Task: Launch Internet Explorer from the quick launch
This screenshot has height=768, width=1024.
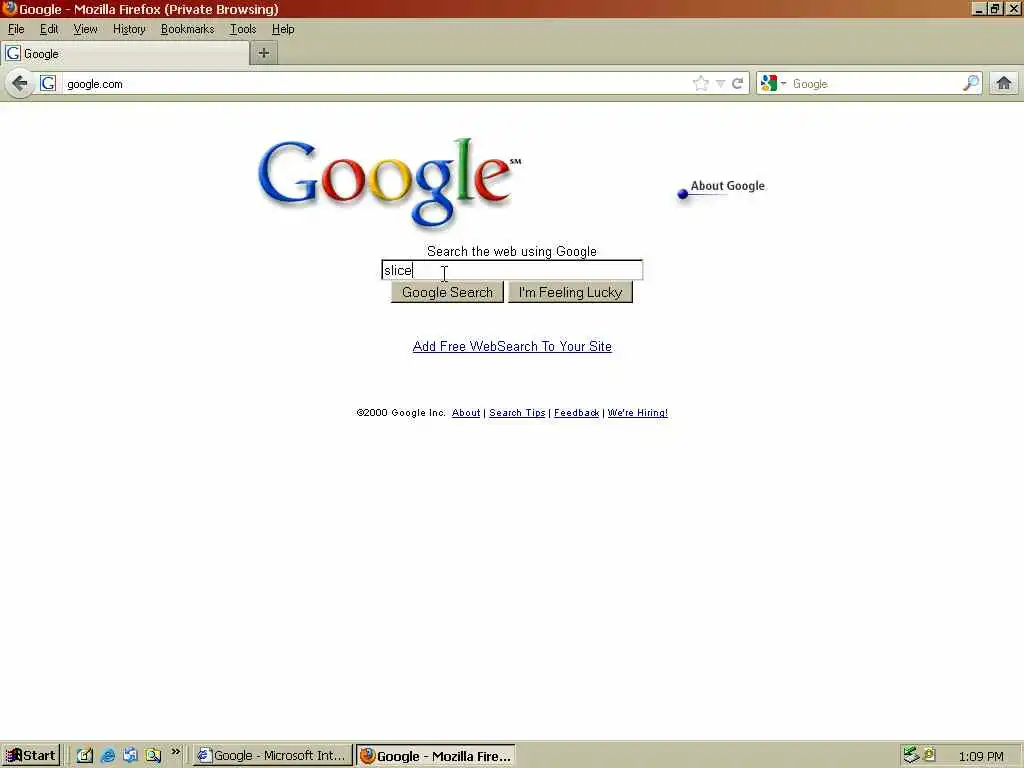Action: pyautogui.click(x=108, y=756)
